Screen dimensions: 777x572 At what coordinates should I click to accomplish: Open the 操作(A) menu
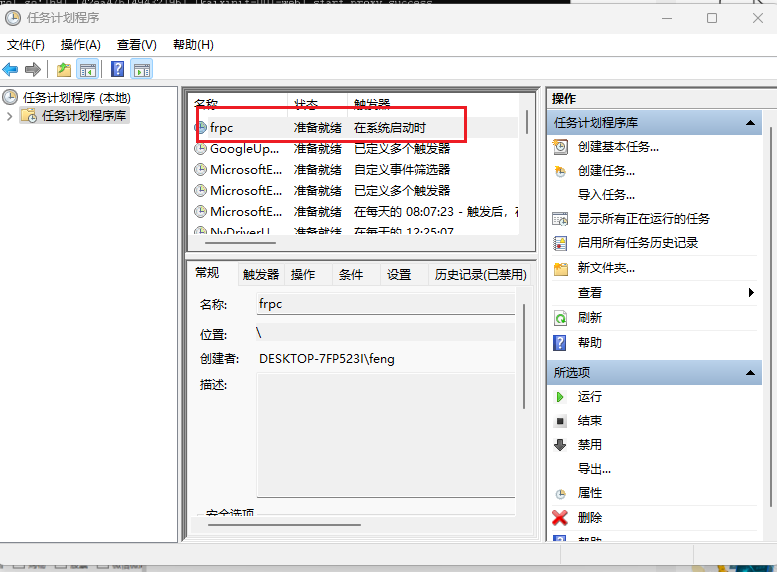pyautogui.click(x=81, y=45)
